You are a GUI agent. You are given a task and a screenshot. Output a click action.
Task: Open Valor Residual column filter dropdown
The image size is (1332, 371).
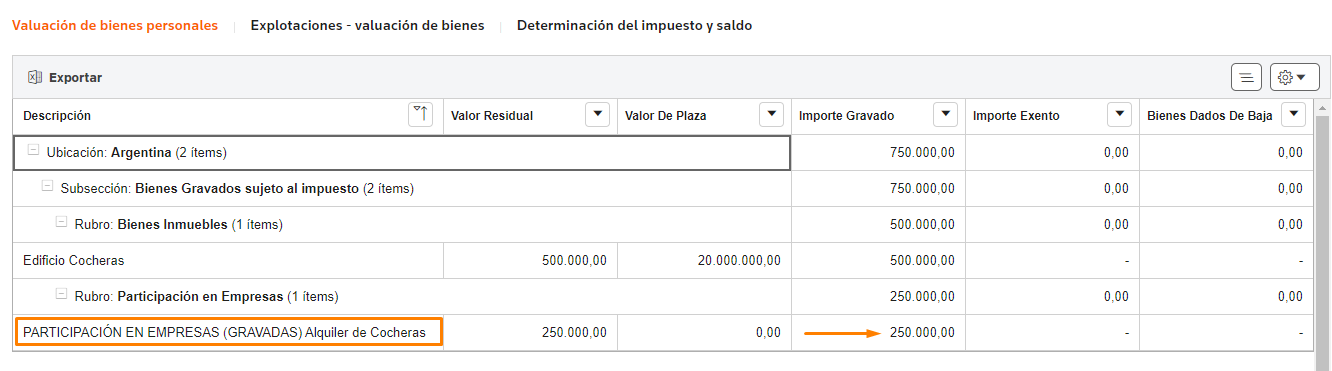(x=597, y=115)
